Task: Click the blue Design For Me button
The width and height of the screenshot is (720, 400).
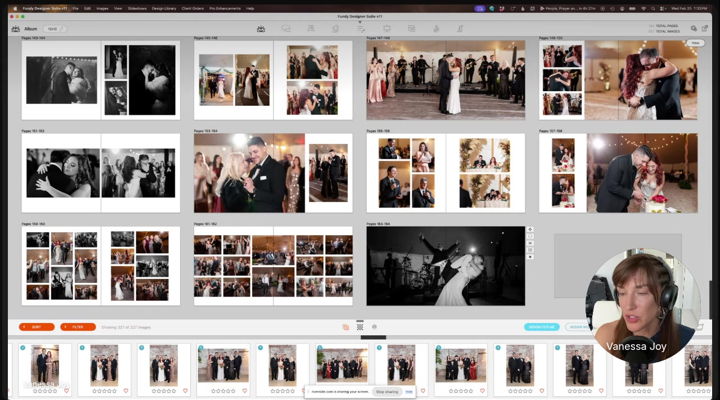Action: click(541, 326)
